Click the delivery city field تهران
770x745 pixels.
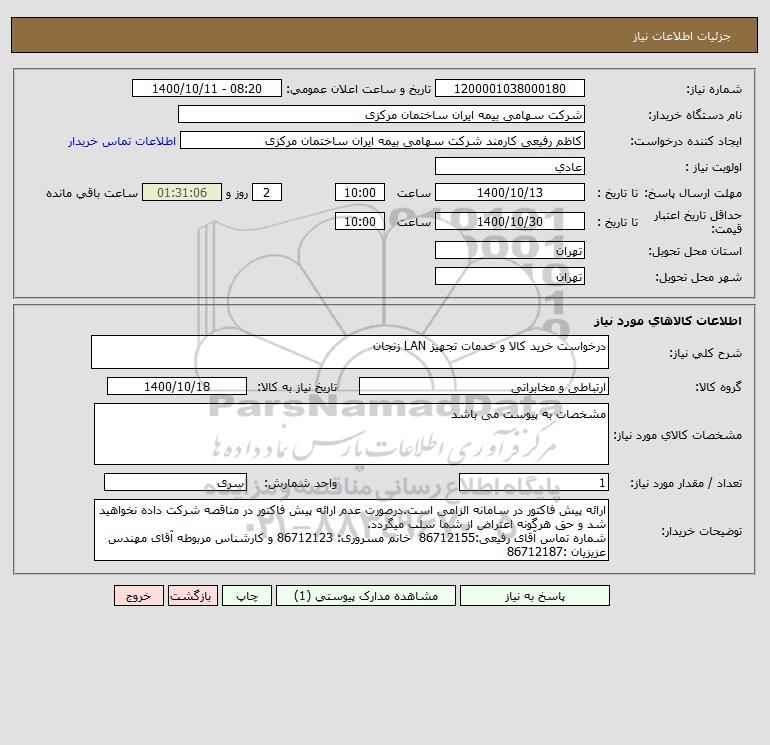[510, 276]
